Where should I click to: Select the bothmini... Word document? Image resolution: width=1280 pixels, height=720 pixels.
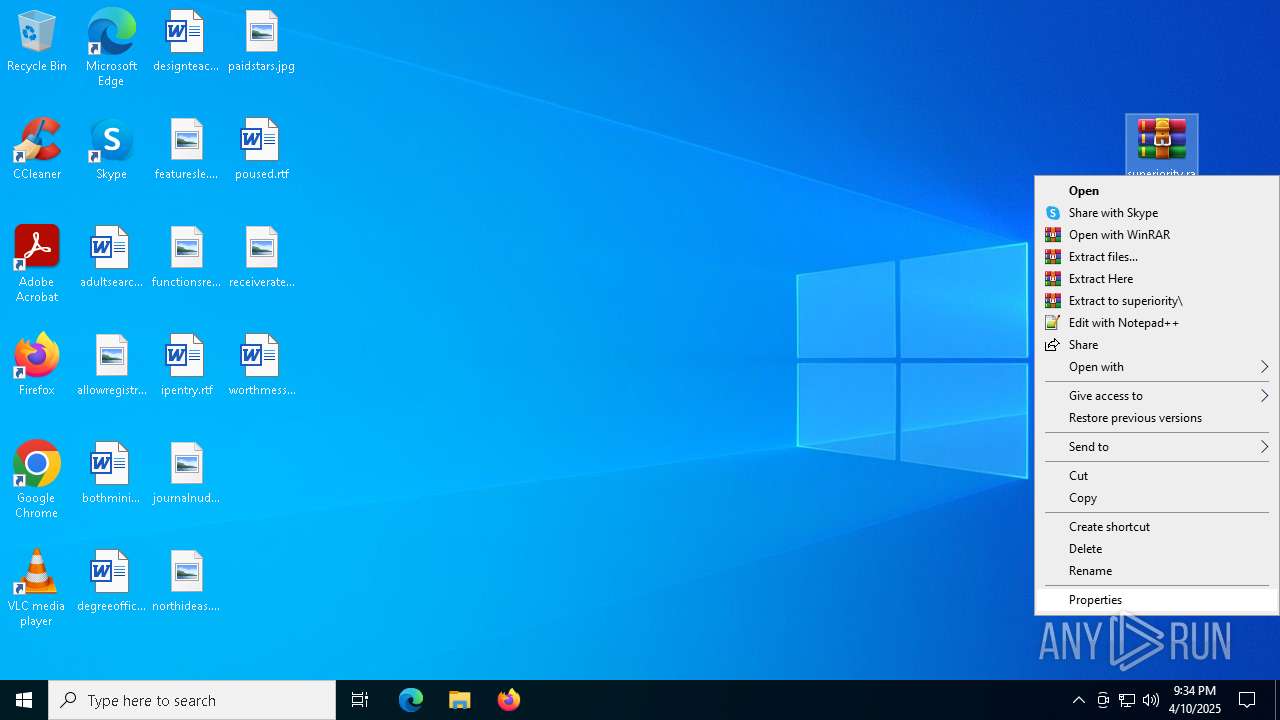(111, 474)
